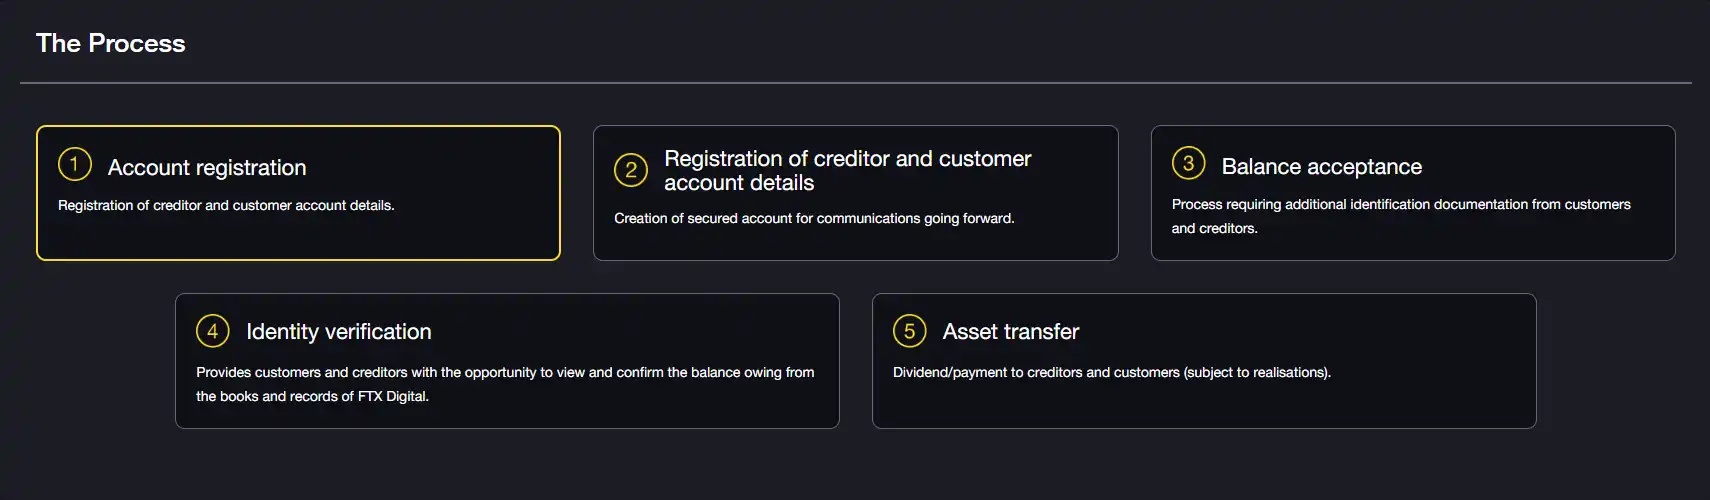Screen dimensions: 1710x500
Task: Click 'account details' second title line in step 2
Action: (x=739, y=183)
